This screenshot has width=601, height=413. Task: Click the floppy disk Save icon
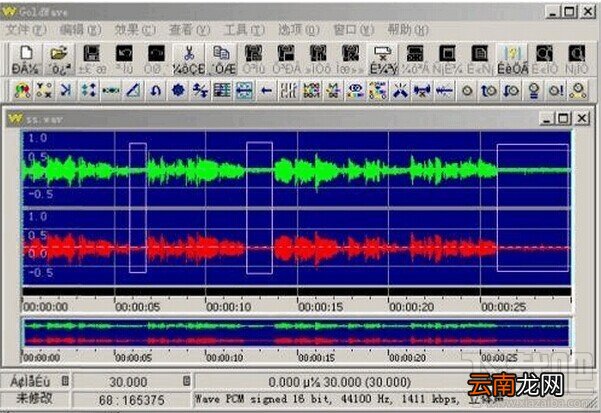[x=92, y=59]
